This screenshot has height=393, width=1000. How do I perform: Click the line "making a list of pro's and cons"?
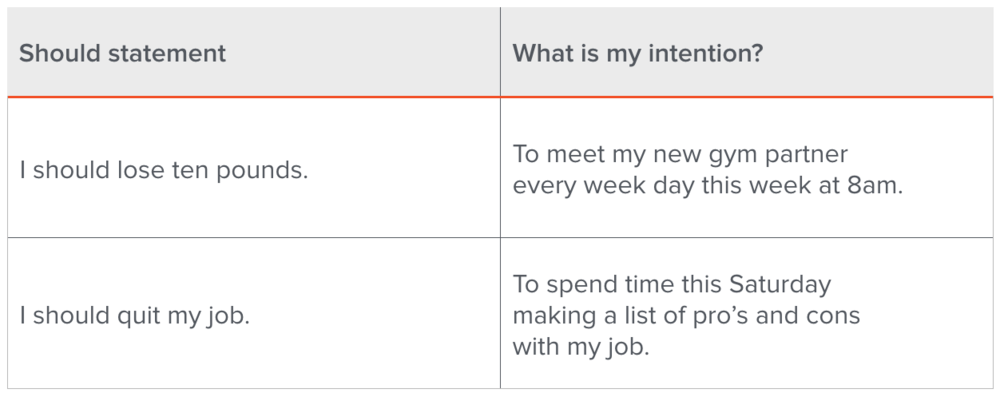(686, 316)
